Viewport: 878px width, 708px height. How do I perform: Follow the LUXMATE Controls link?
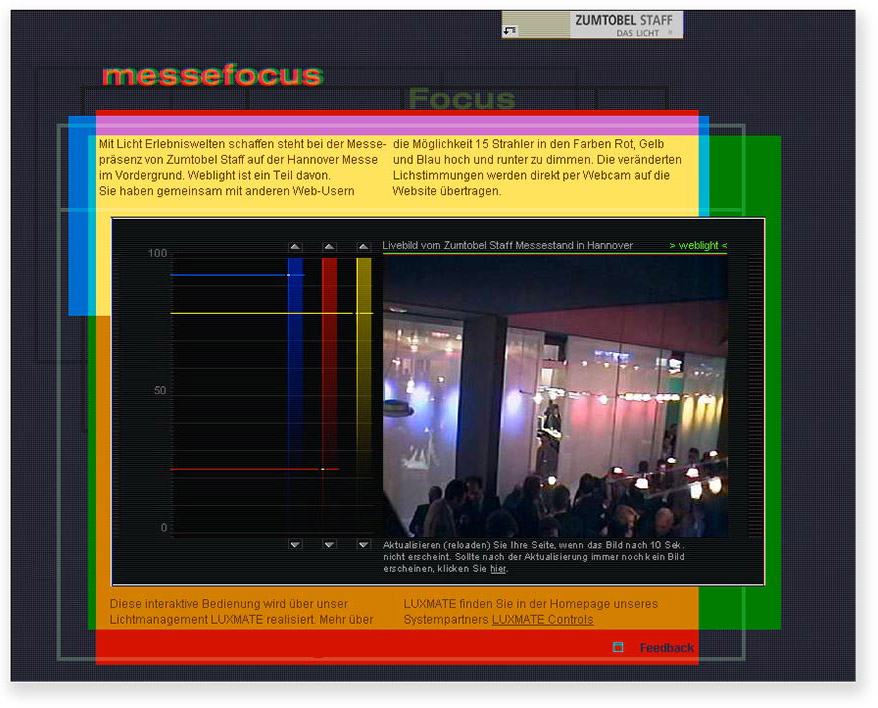542,620
